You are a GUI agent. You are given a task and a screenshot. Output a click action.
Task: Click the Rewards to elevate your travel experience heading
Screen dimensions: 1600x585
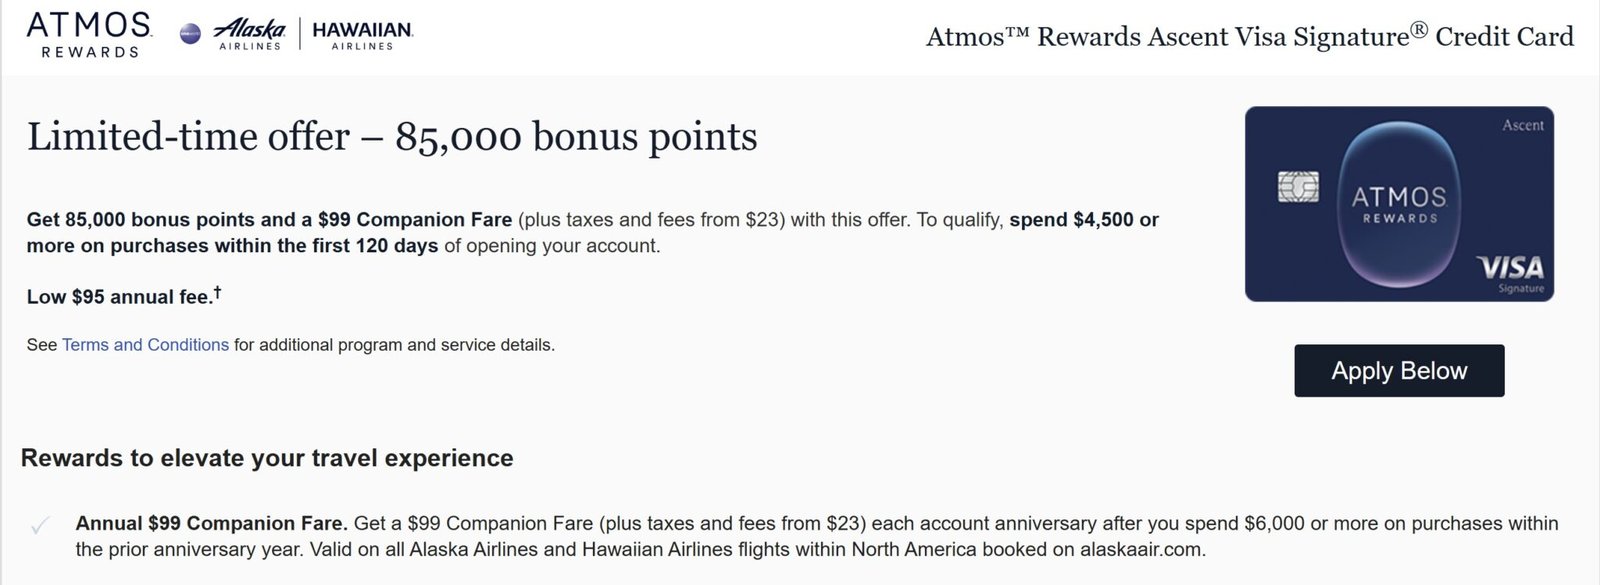coord(267,458)
